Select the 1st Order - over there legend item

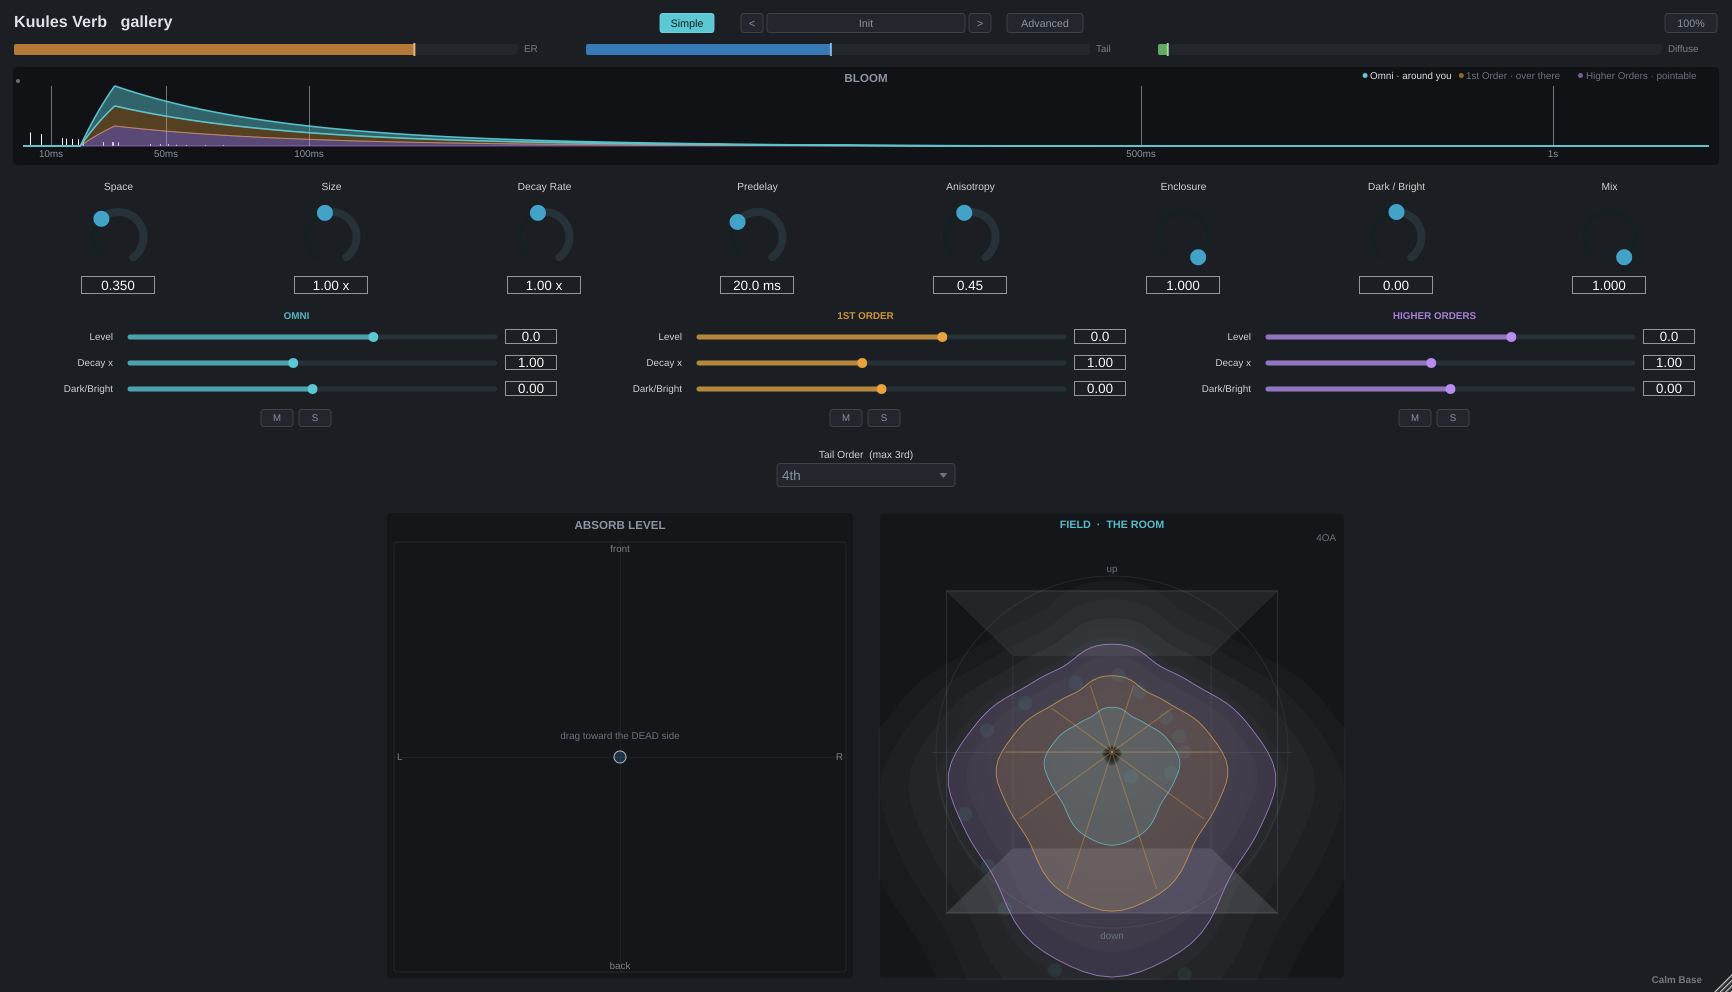point(1509,76)
